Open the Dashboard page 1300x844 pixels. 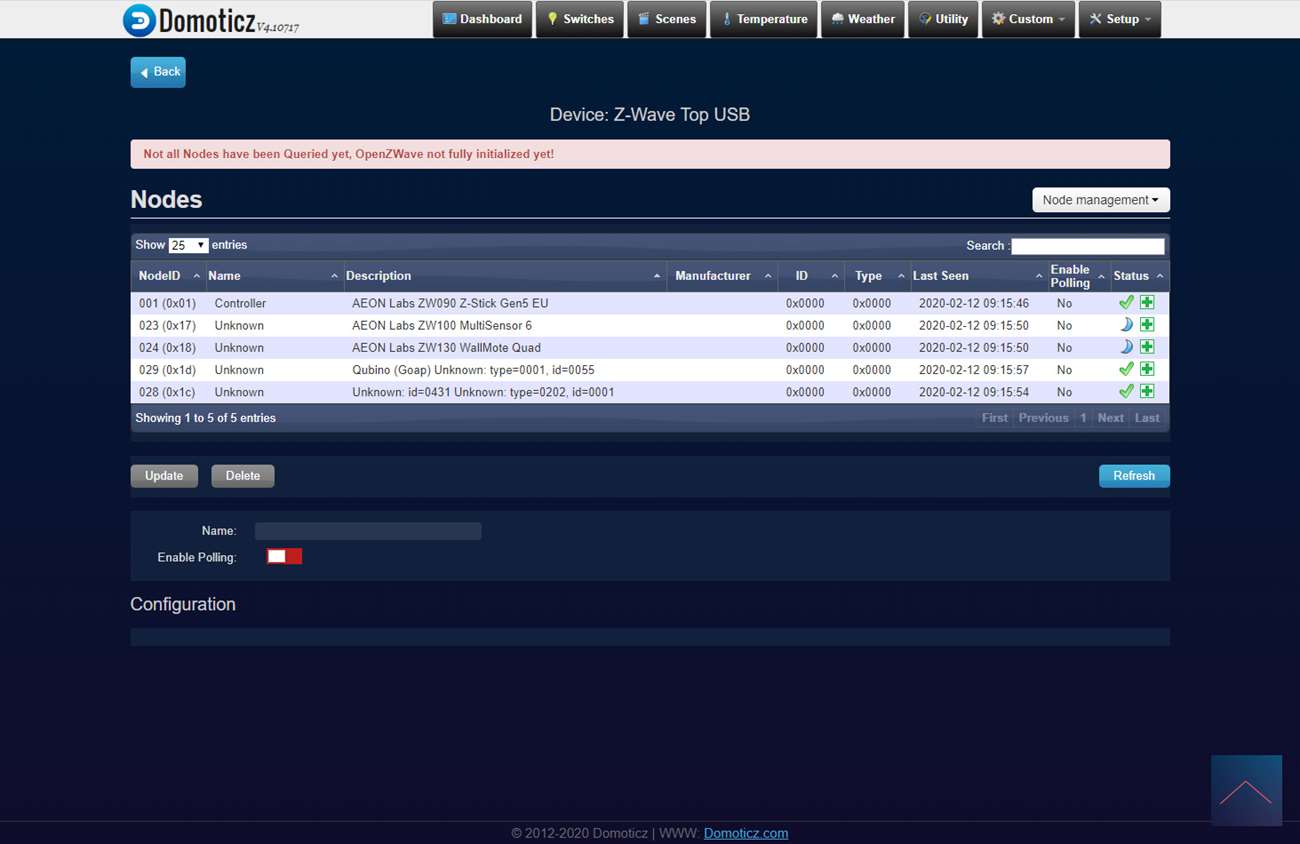(482, 19)
